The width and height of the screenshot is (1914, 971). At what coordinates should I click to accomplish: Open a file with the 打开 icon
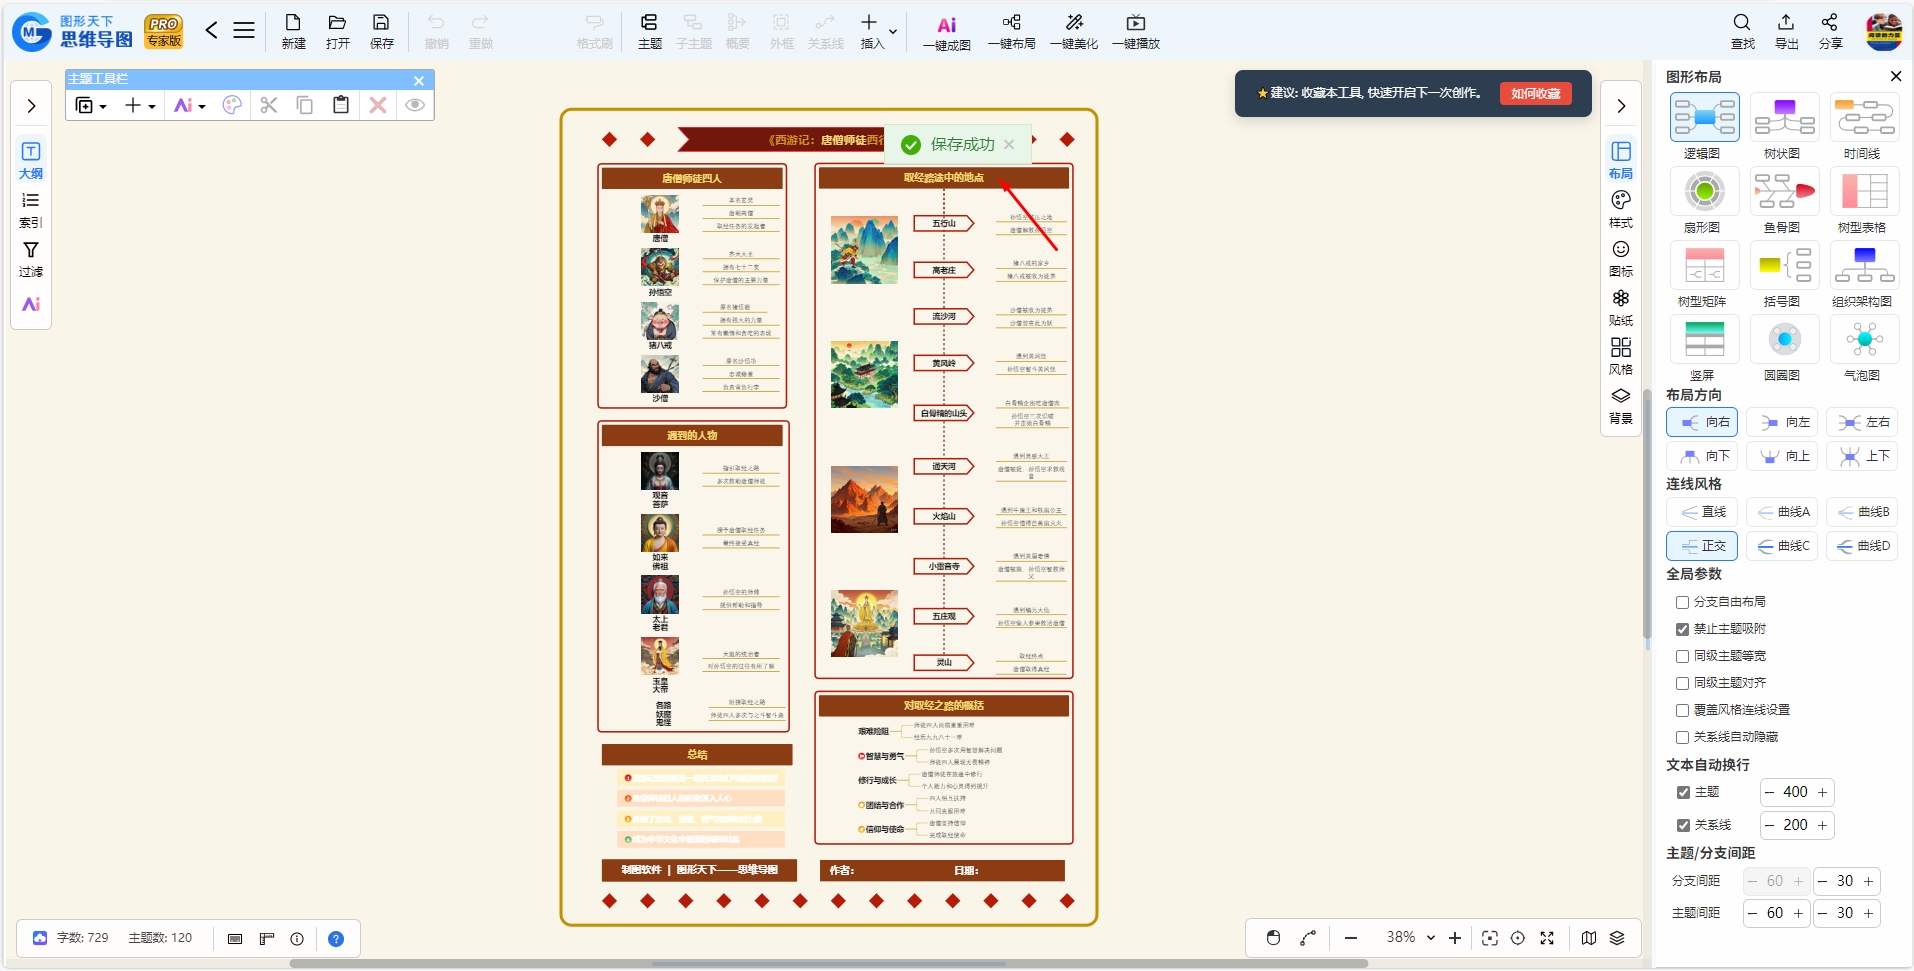click(x=337, y=31)
